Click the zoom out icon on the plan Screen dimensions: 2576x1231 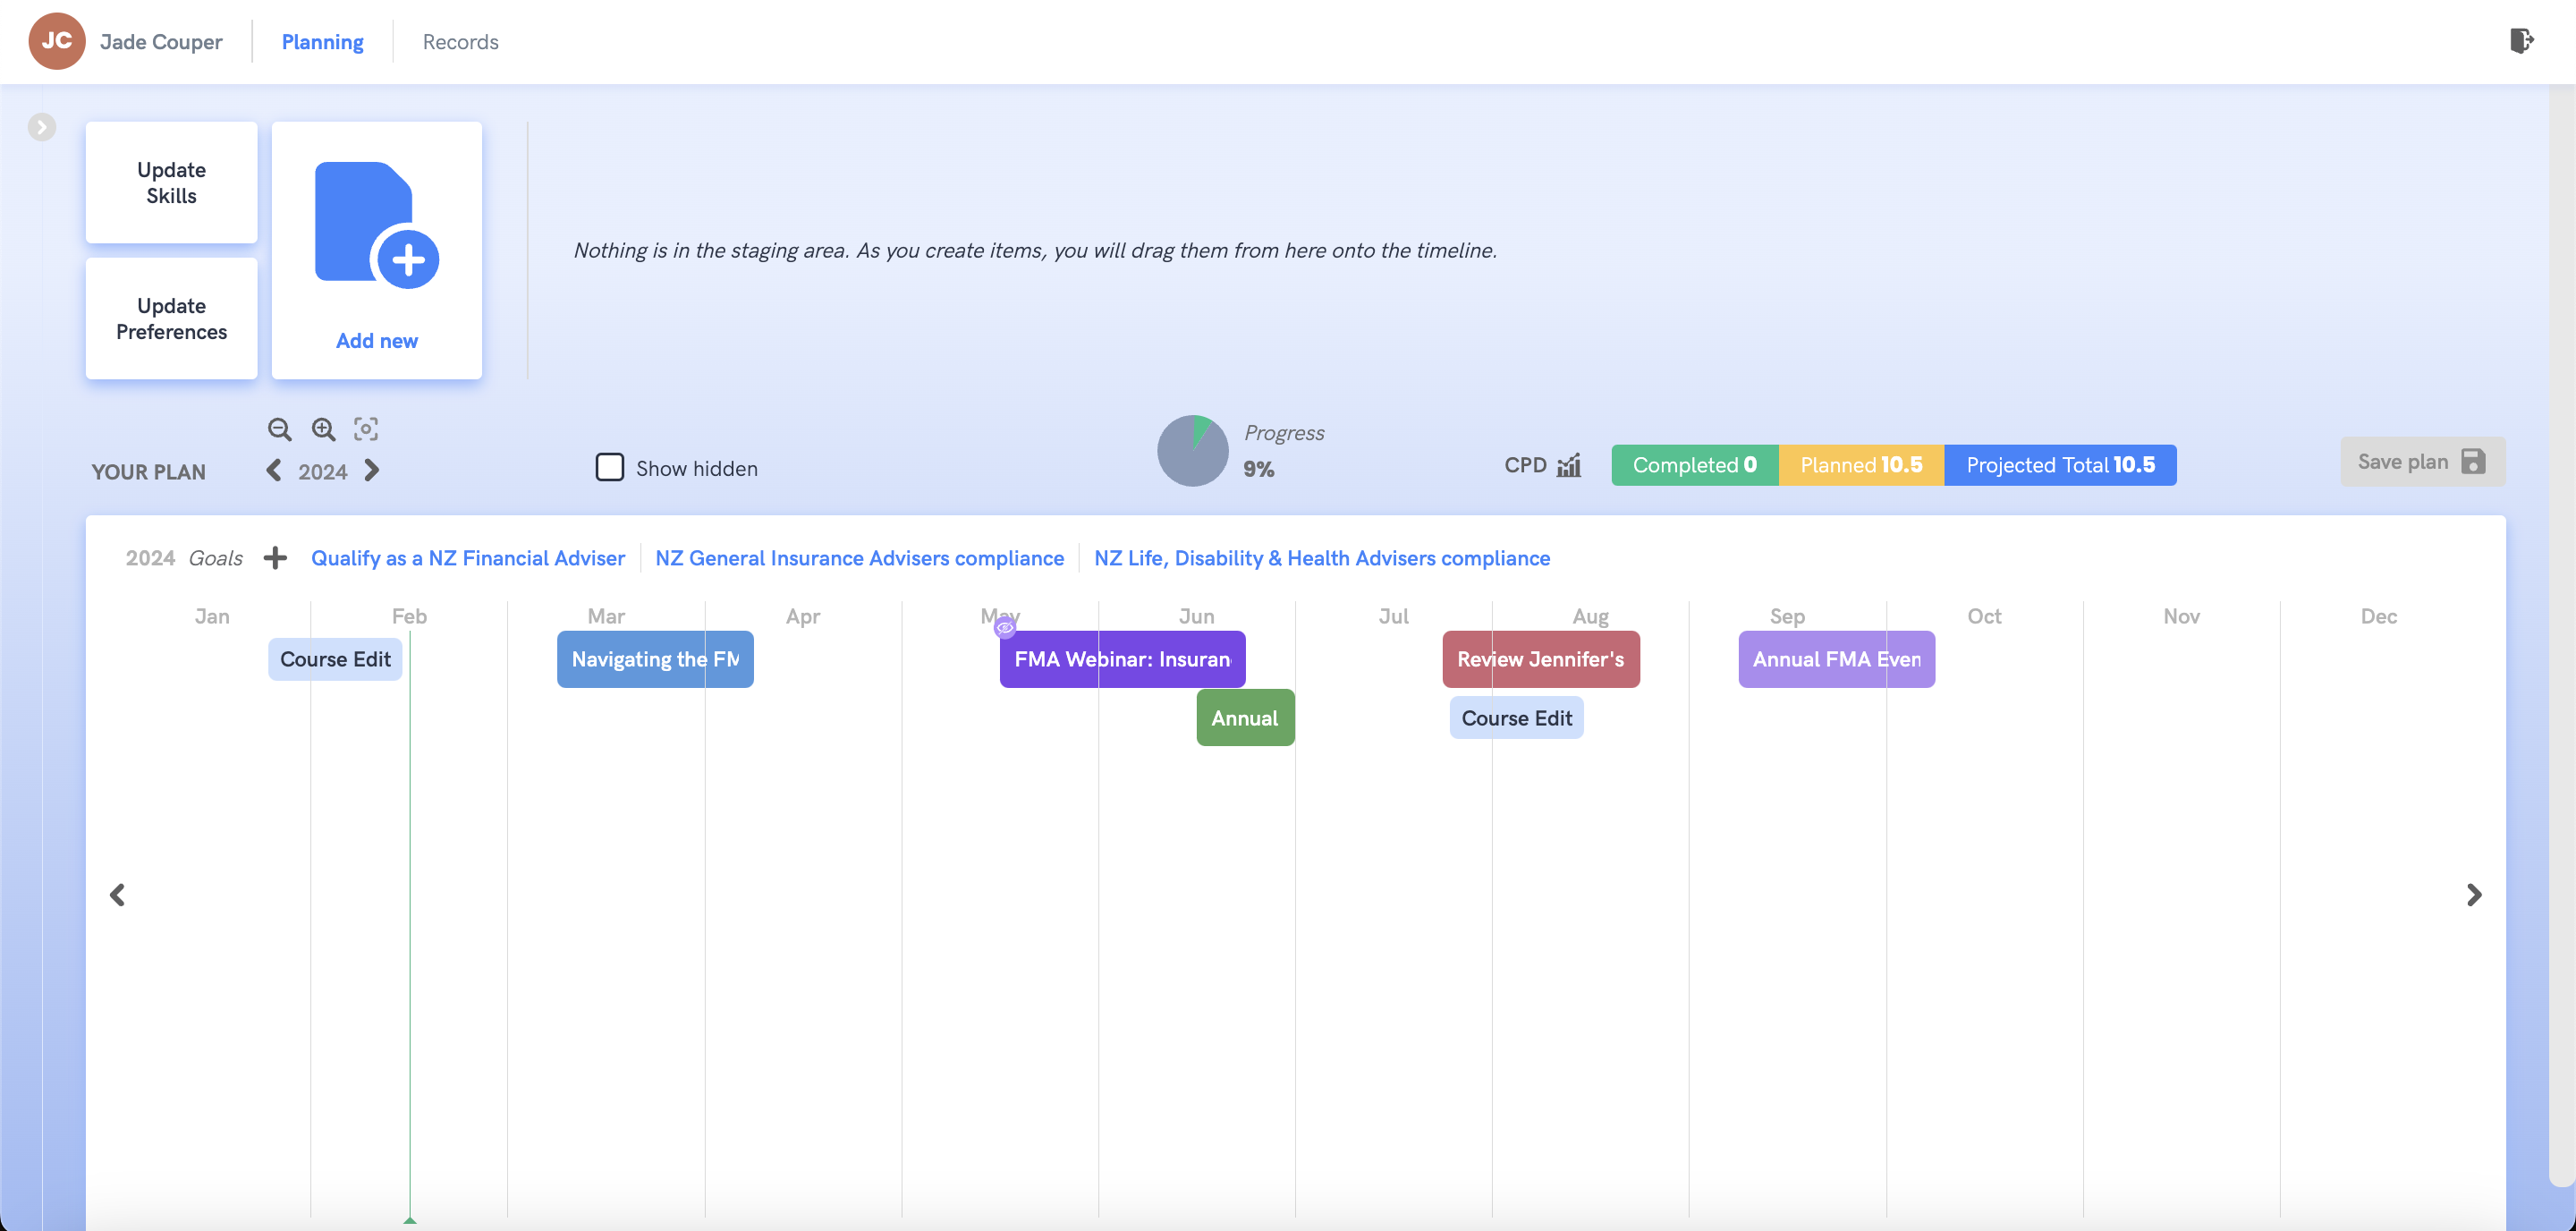(279, 429)
